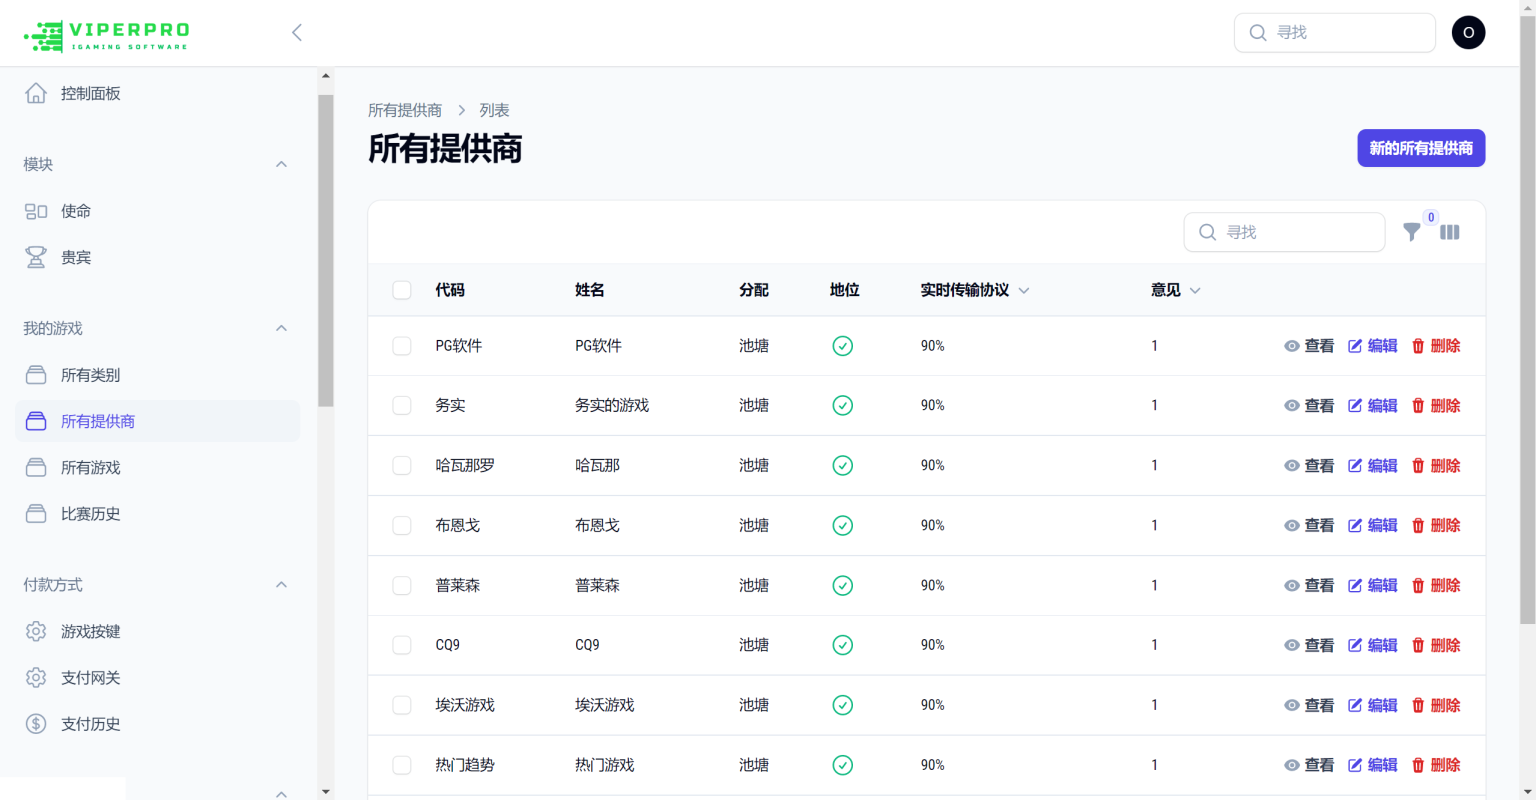Check the checkbox for the 布恩戈 row

(x=402, y=526)
